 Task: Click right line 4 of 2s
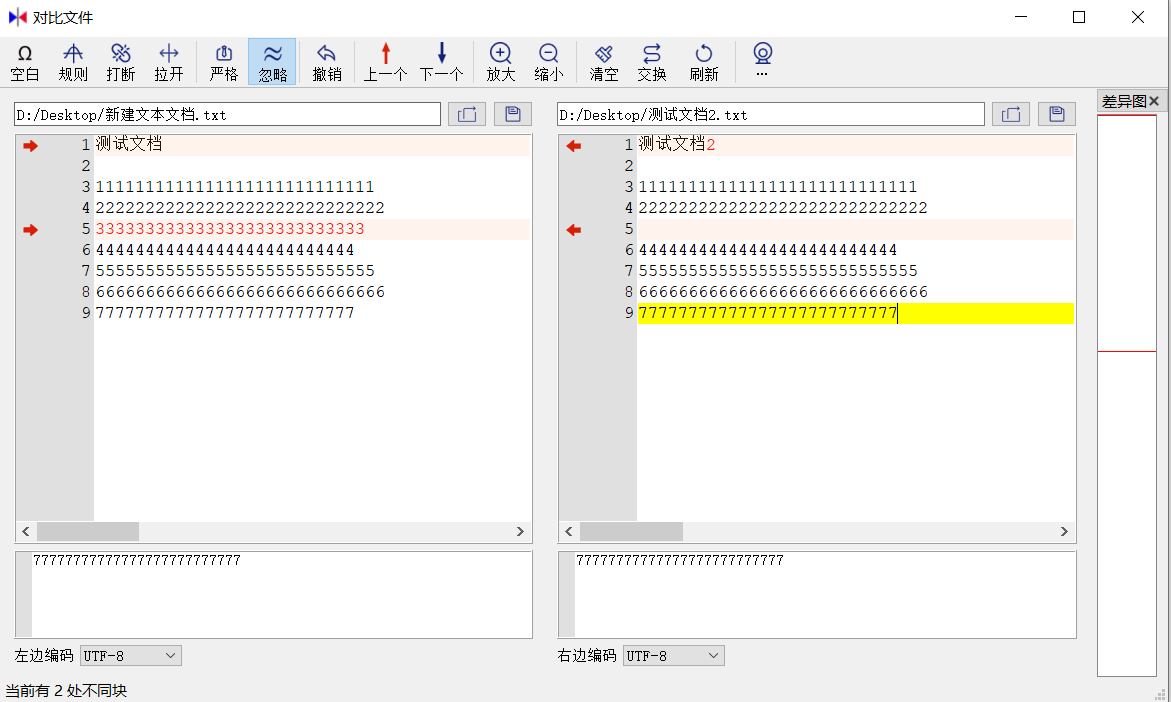point(783,208)
